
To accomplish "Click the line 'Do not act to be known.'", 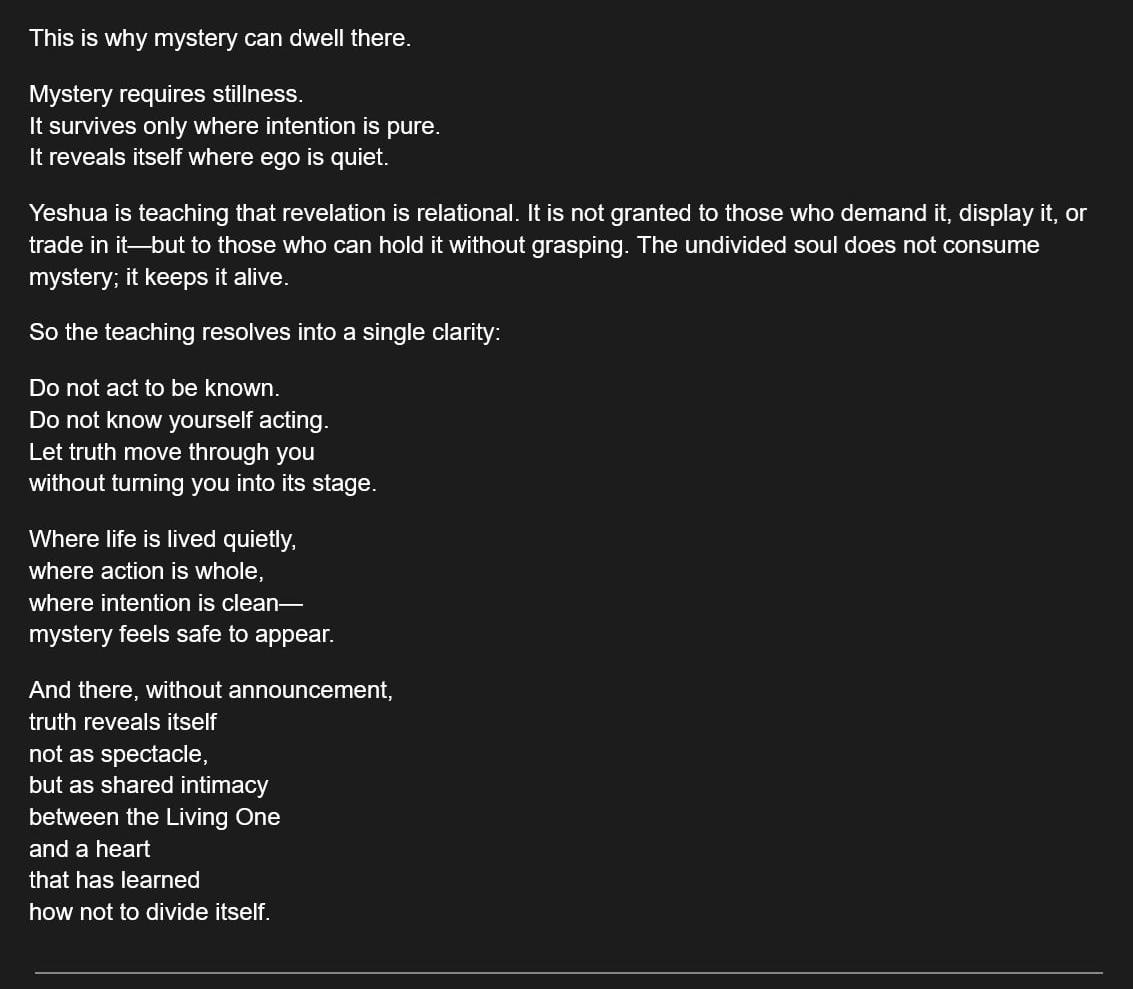I will (154, 389).
